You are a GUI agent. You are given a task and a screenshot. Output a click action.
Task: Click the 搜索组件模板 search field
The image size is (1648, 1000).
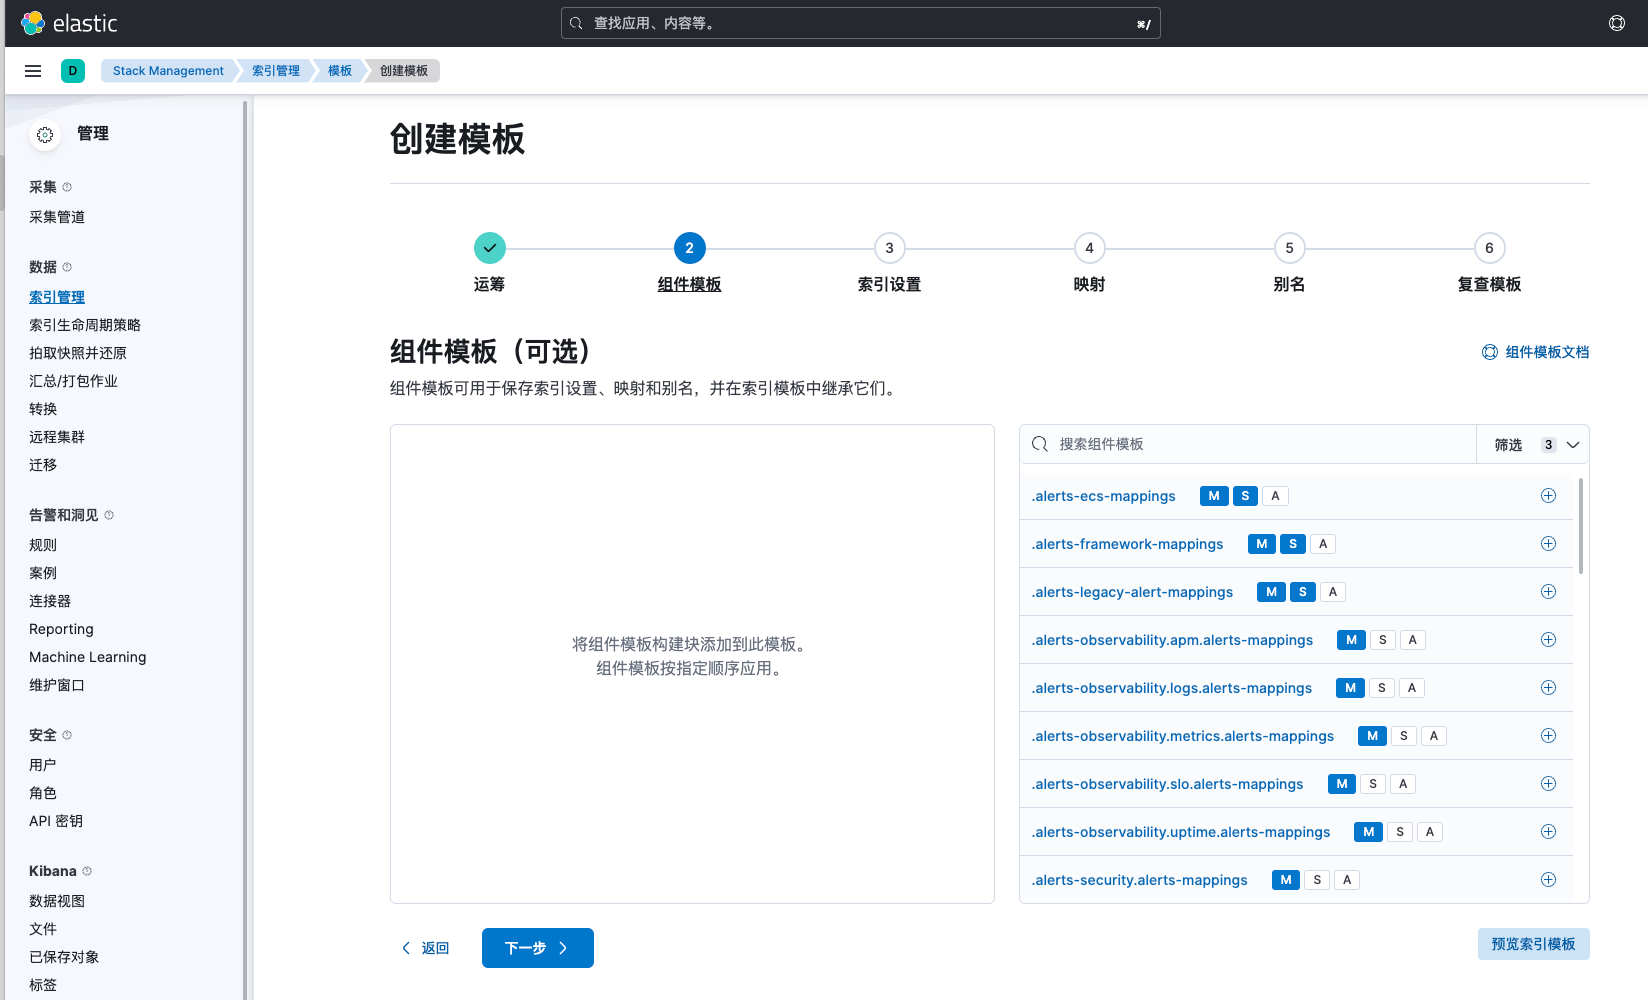click(x=1248, y=445)
